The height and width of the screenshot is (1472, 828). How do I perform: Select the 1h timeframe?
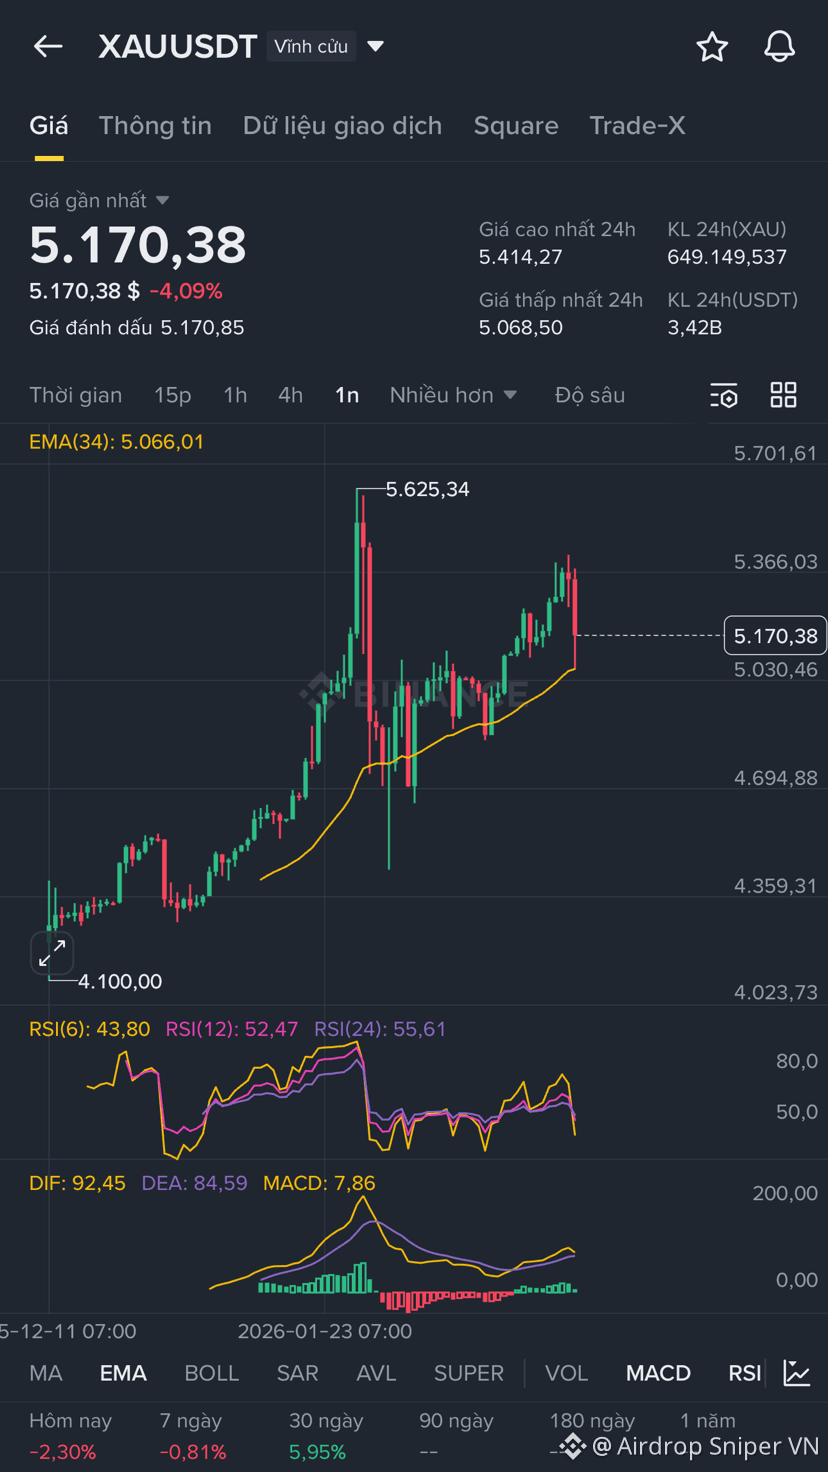pos(235,395)
